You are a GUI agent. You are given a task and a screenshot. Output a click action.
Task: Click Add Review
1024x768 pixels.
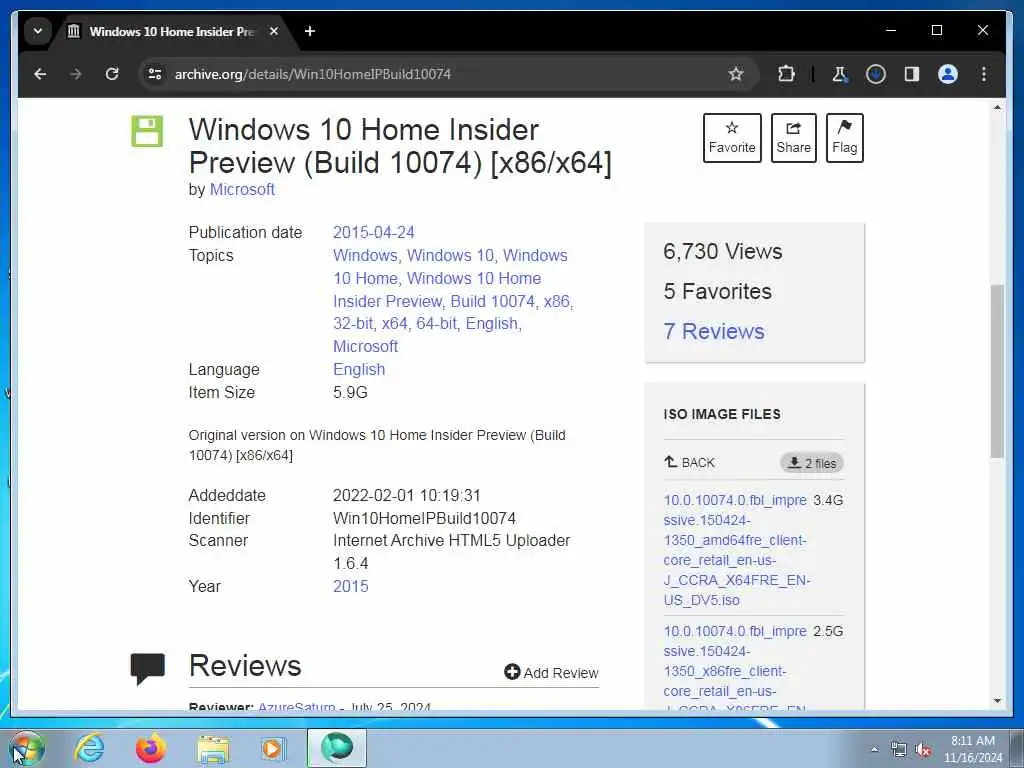[551, 673]
